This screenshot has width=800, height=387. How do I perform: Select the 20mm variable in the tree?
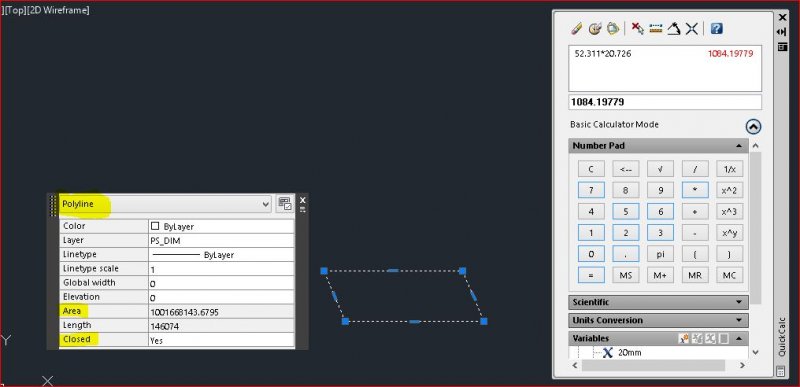[629, 353]
